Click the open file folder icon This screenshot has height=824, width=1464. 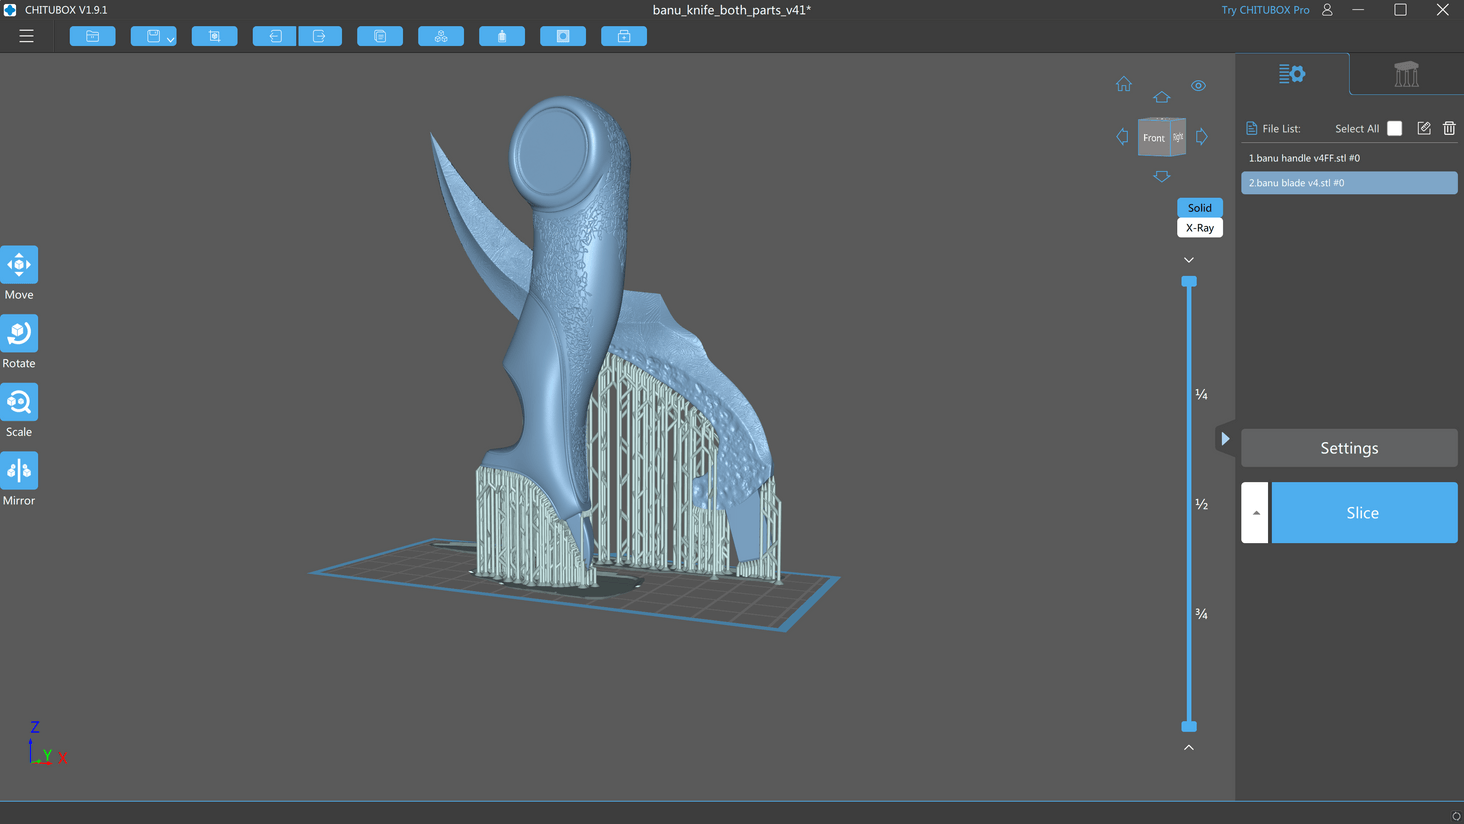(x=92, y=36)
